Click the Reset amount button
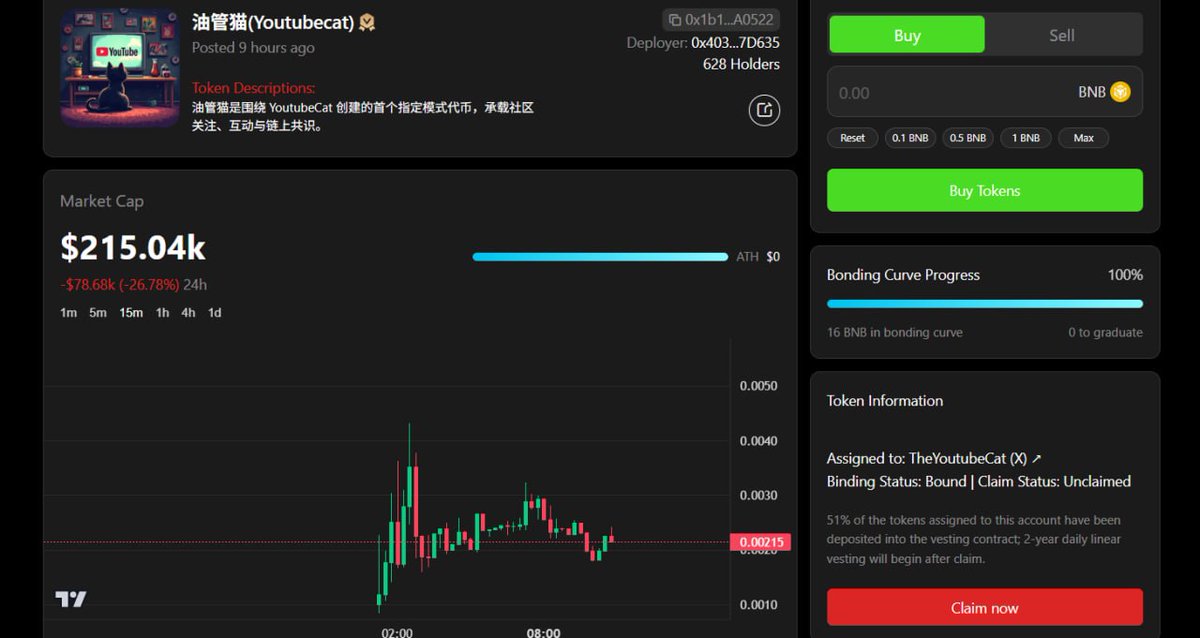This screenshot has width=1200, height=638. pos(853,138)
